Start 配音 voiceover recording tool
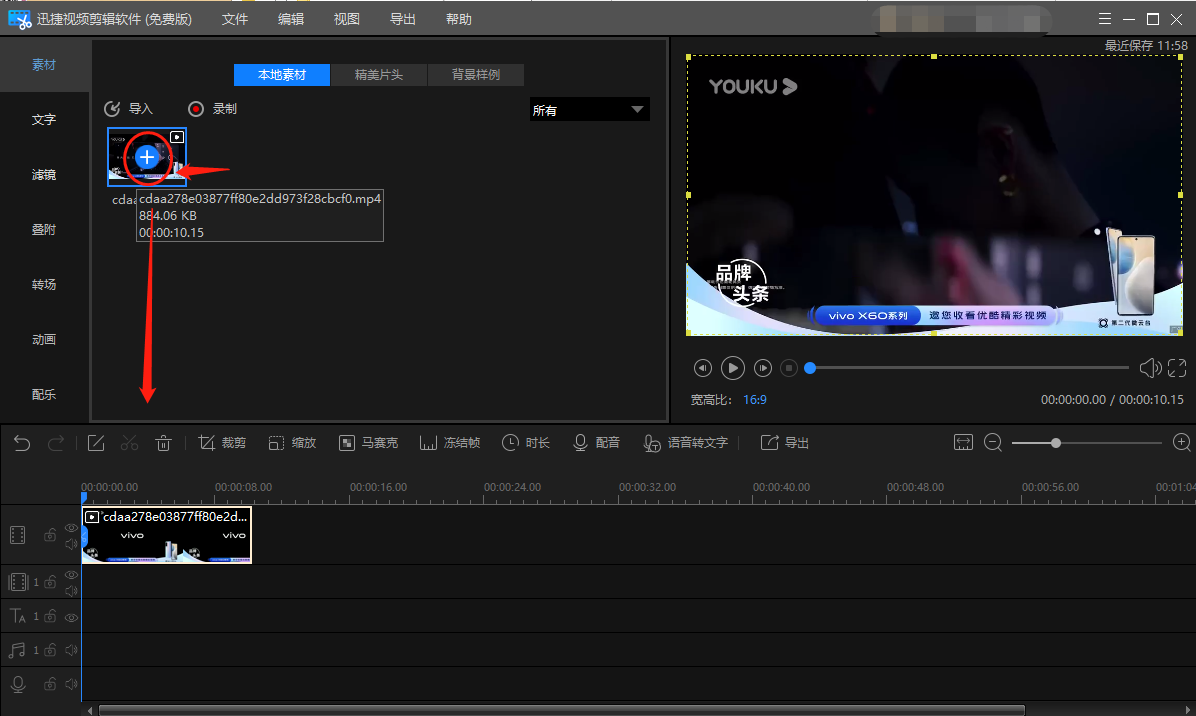1196x716 pixels. [x=596, y=443]
